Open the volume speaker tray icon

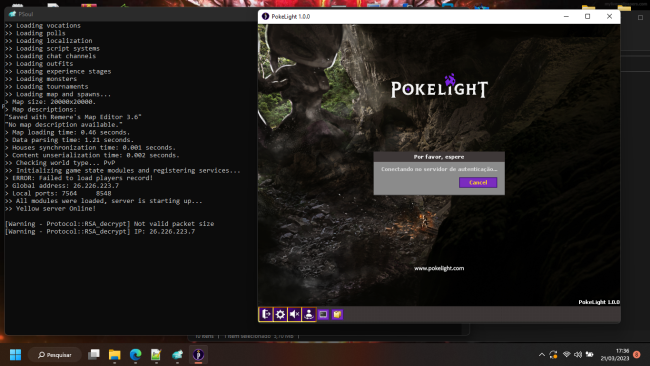(578, 355)
